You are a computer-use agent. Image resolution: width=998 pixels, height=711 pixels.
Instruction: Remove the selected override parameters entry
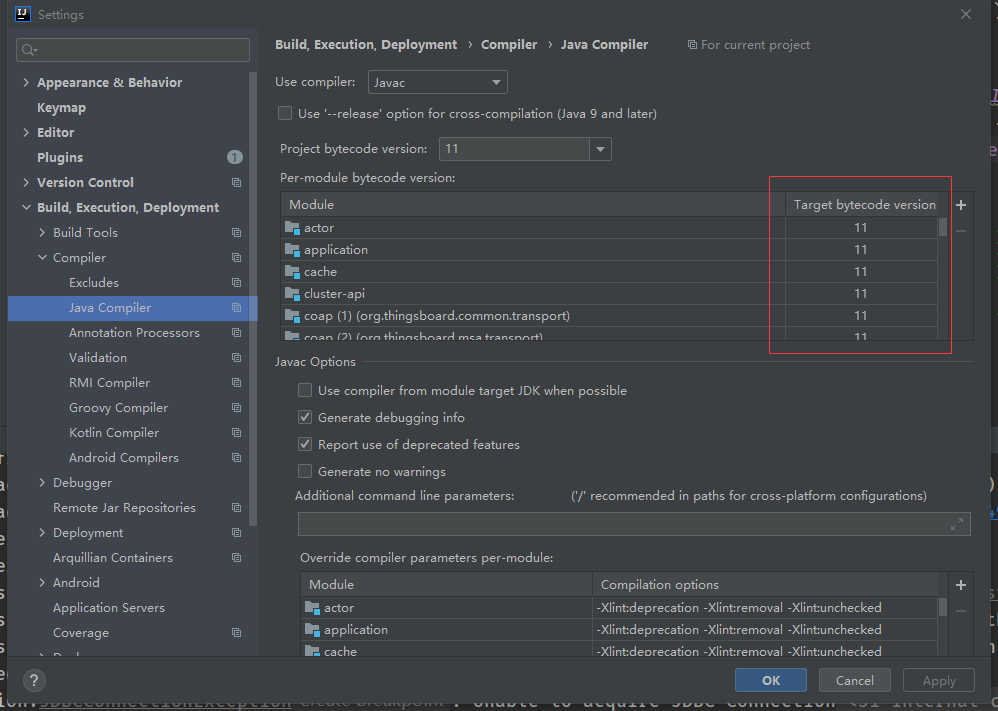coord(961,611)
